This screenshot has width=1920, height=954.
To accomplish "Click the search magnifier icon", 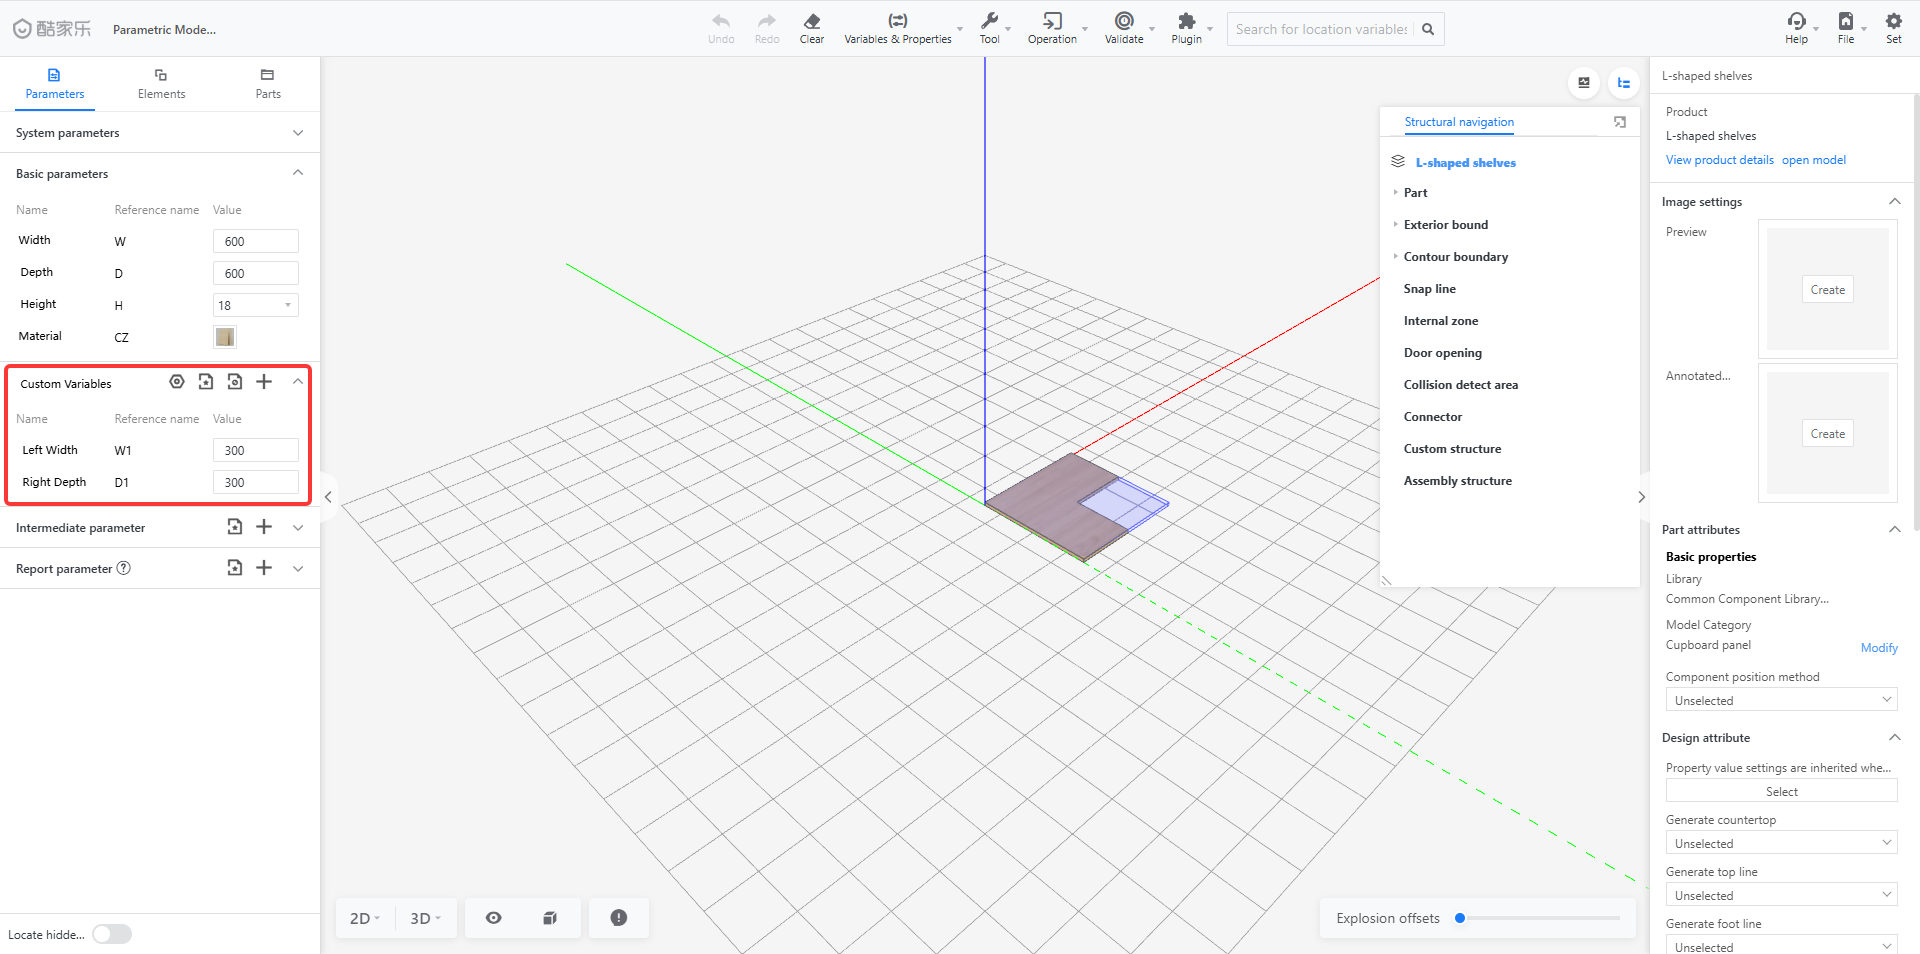I will [1428, 29].
